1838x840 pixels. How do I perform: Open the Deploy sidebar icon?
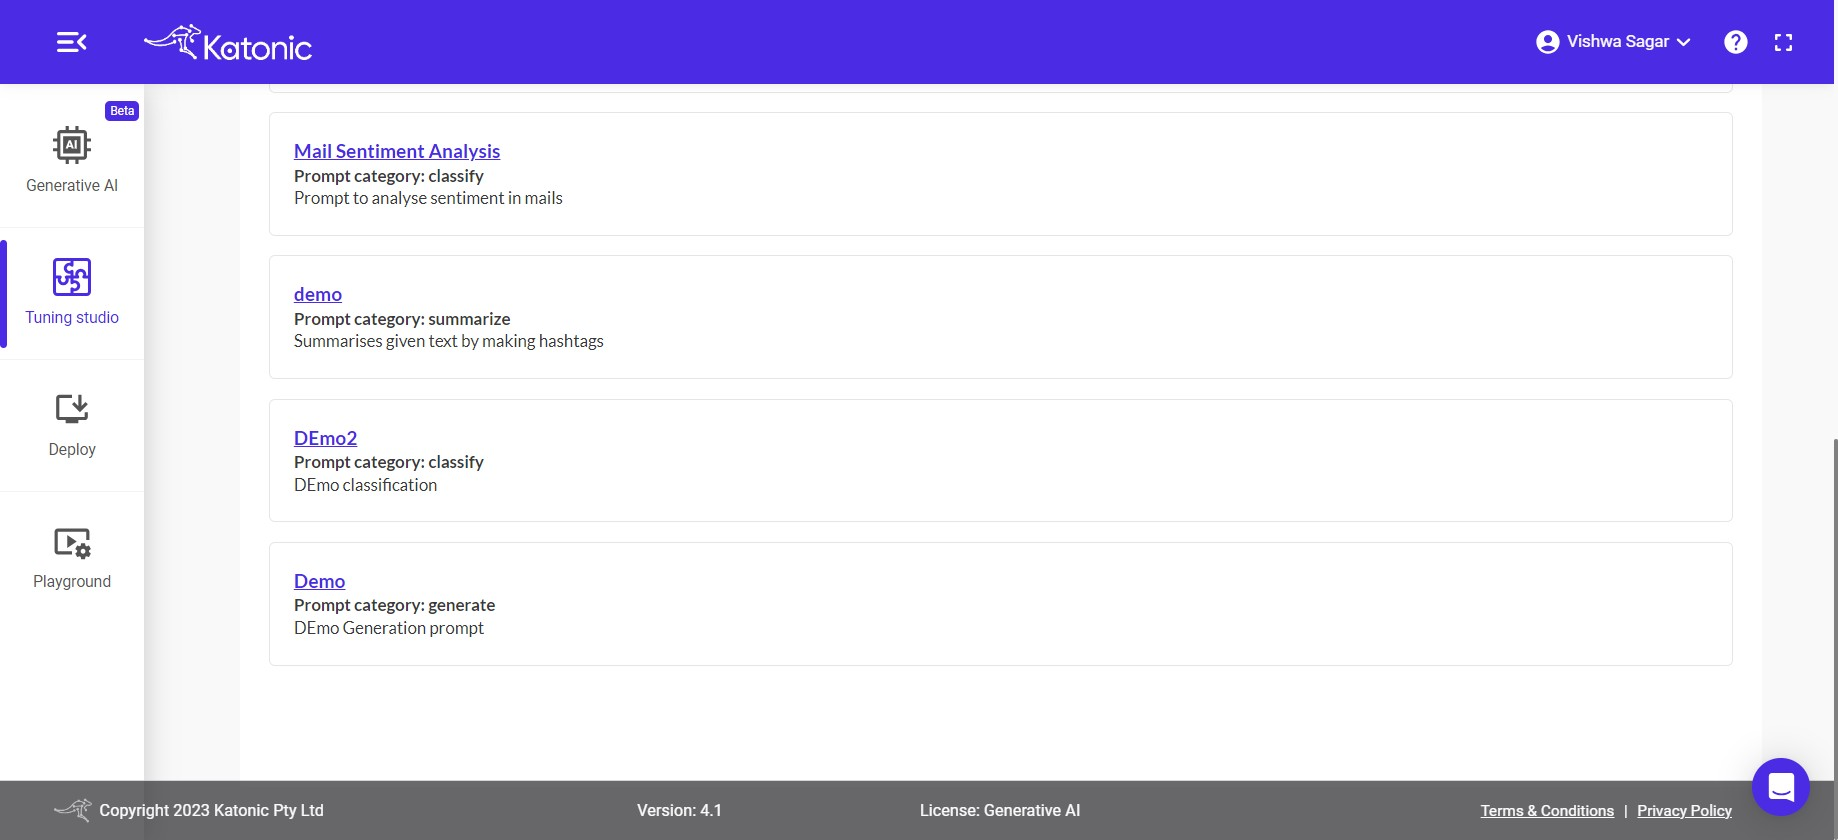pyautogui.click(x=72, y=409)
